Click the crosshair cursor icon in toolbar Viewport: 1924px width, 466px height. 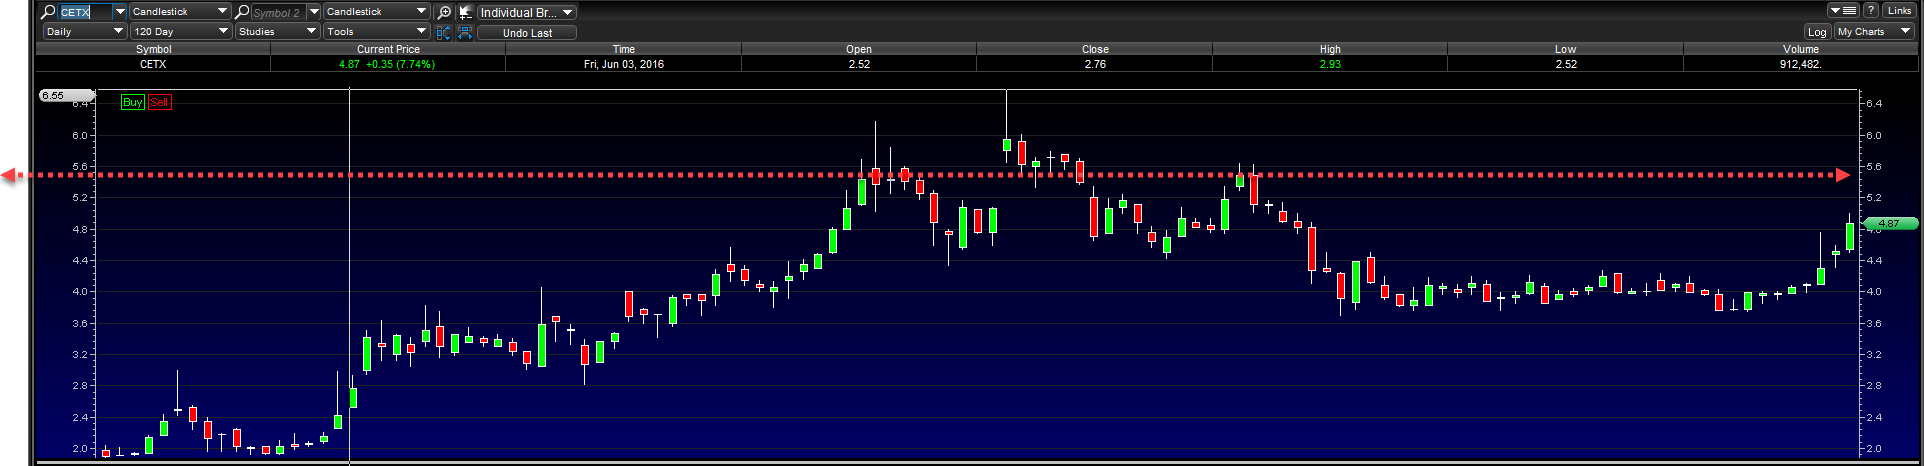coord(465,12)
